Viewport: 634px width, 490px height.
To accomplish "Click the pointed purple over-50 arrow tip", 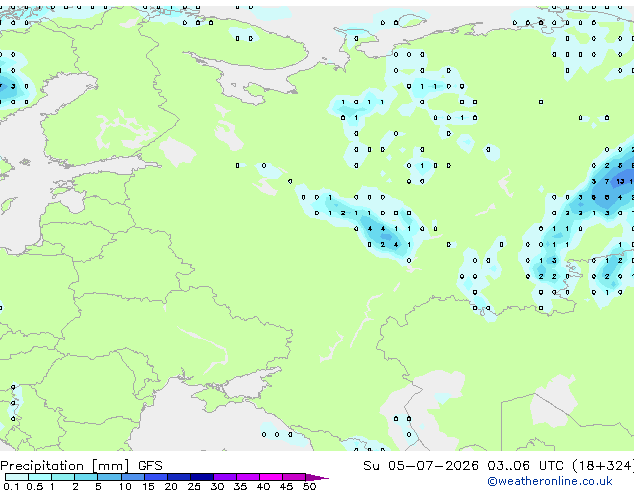I will (x=317, y=477).
